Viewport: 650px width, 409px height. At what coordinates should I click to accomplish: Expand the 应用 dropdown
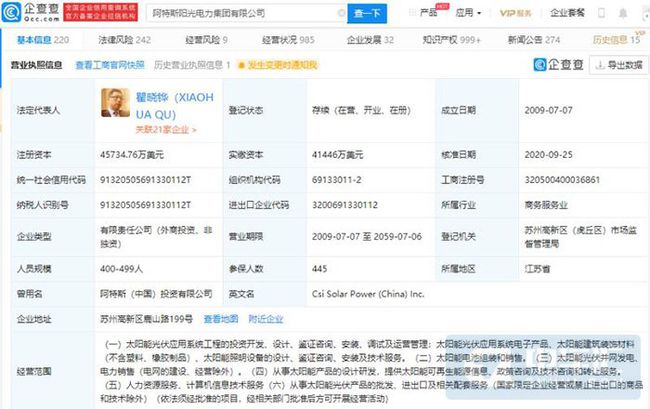click(x=468, y=13)
